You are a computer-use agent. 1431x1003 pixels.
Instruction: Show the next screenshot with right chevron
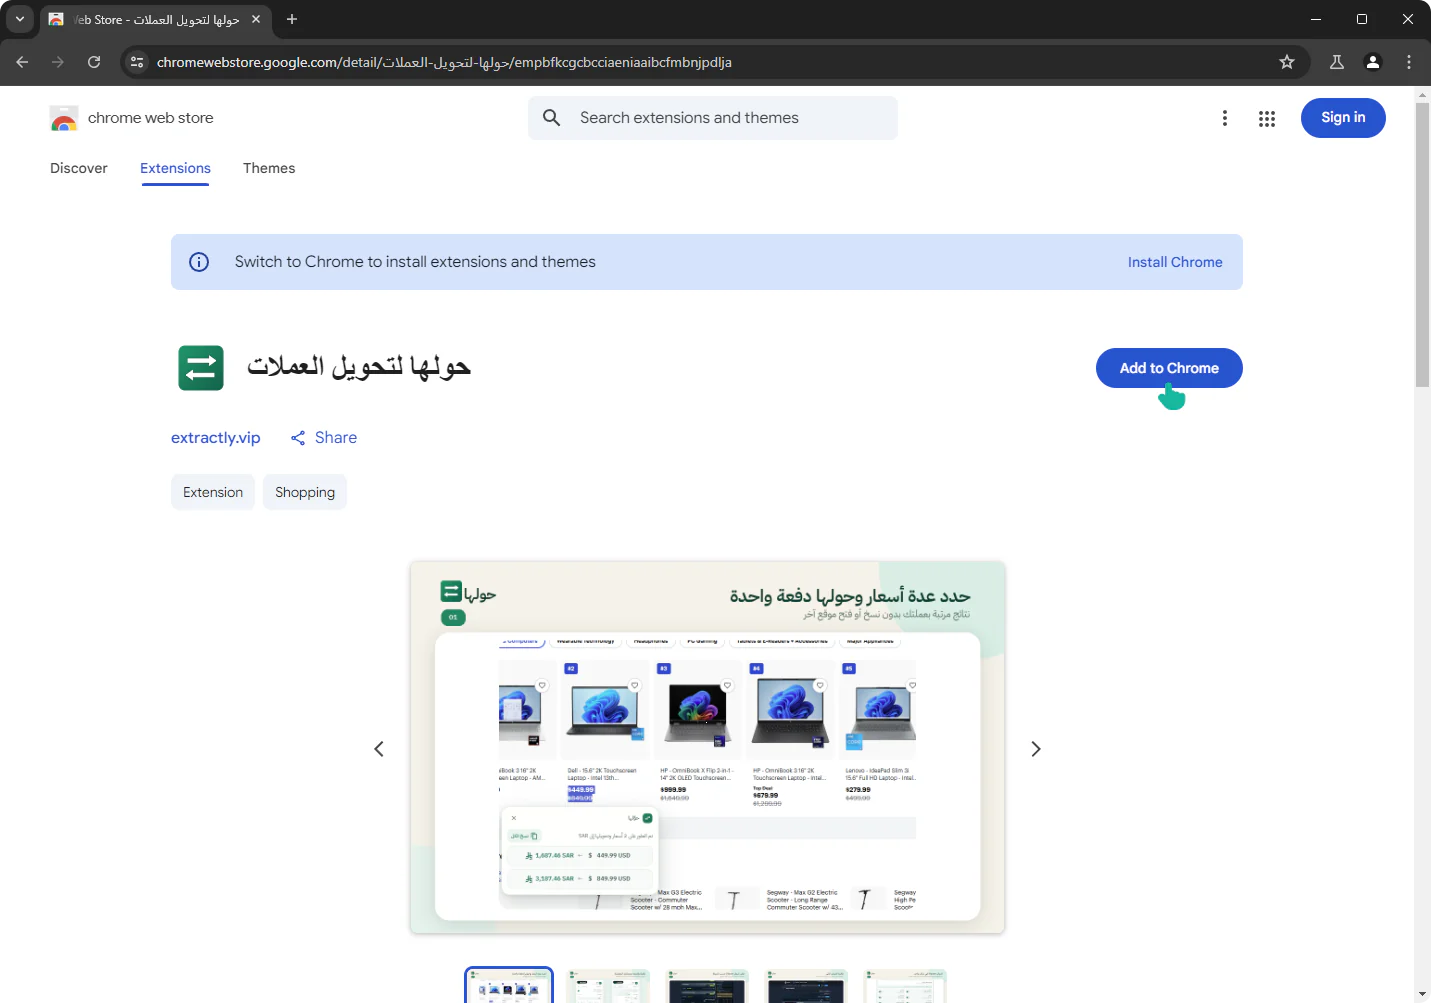click(1036, 749)
